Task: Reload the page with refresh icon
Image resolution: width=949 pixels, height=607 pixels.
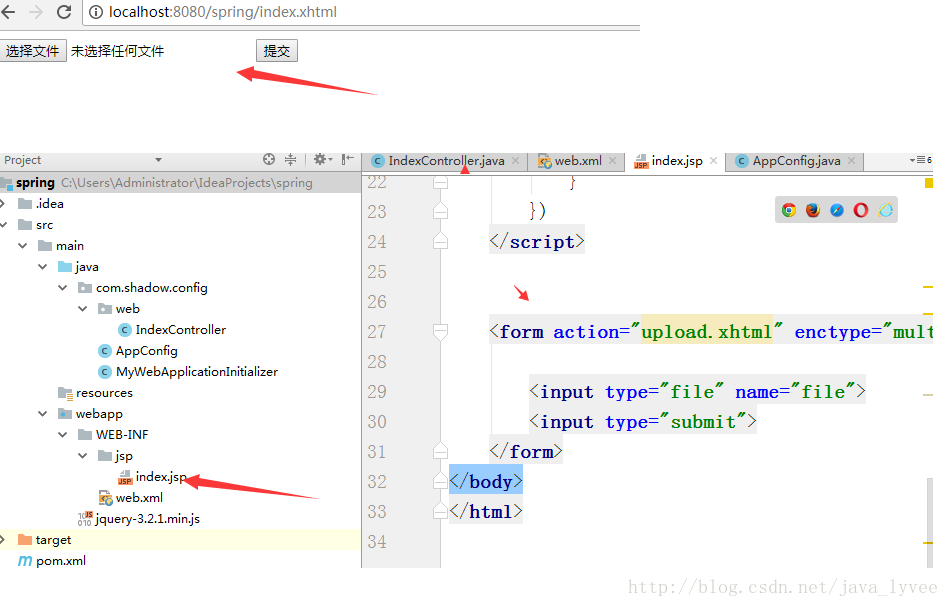Action: [64, 11]
